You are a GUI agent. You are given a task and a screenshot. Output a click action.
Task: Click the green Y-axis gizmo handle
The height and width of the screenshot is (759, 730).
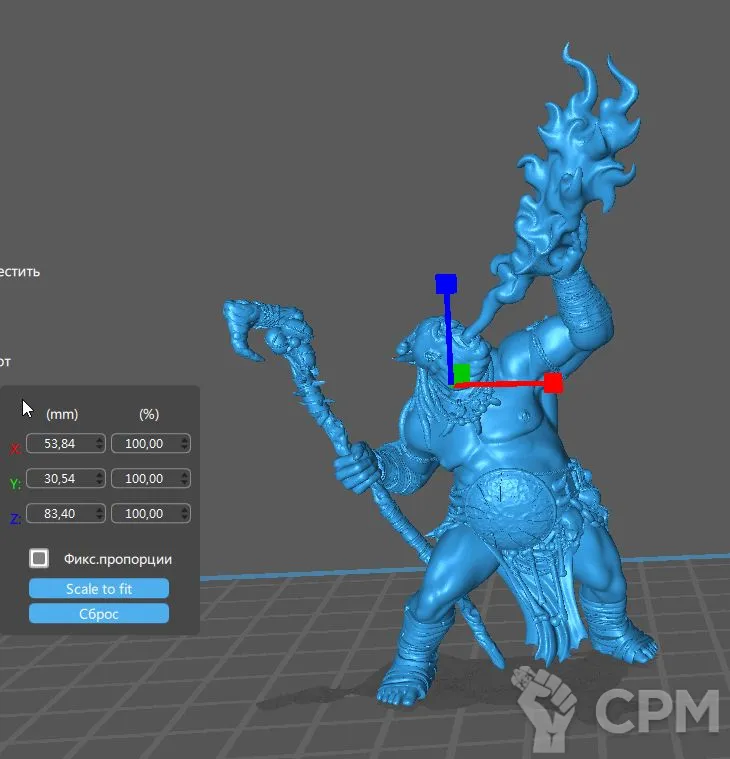pos(461,374)
